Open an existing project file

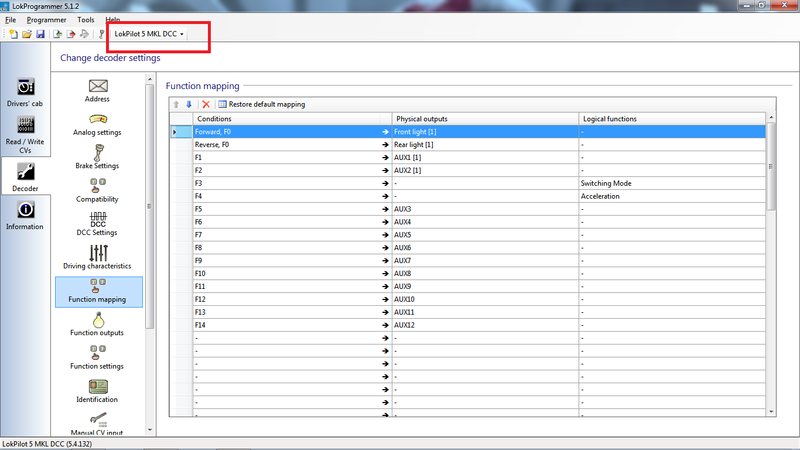tap(27, 34)
